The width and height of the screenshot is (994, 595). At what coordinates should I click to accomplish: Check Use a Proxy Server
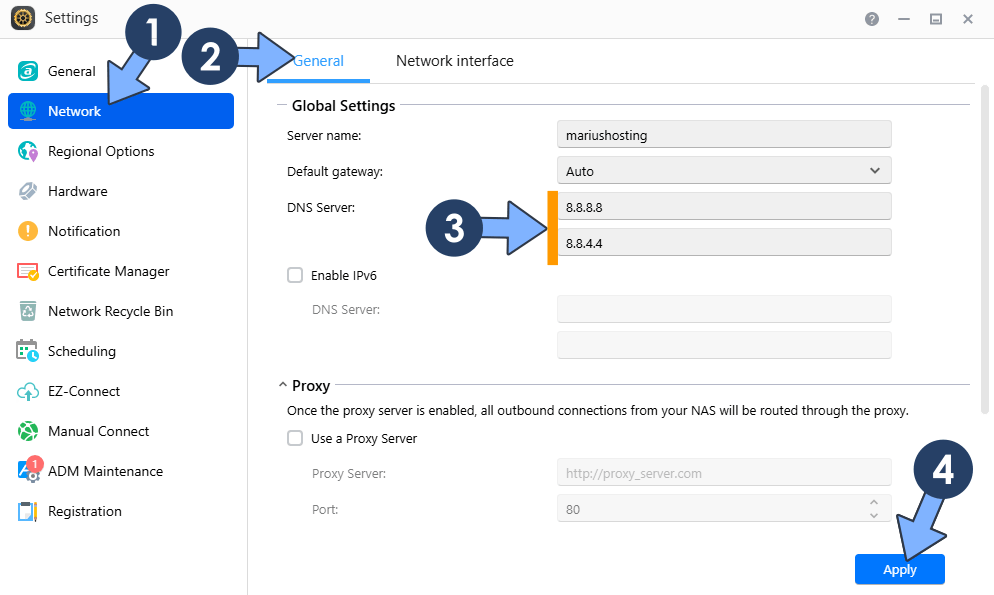[295, 438]
